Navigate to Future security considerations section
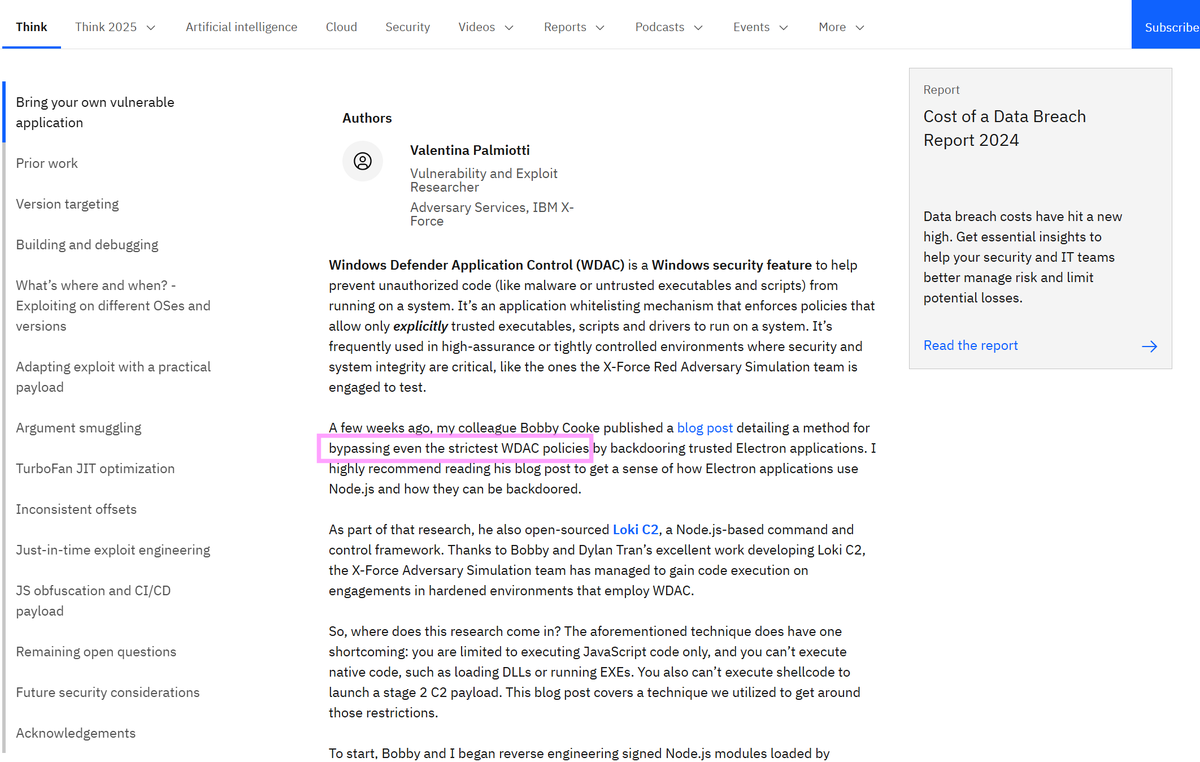This screenshot has height=762, width=1200. click(x=108, y=692)
